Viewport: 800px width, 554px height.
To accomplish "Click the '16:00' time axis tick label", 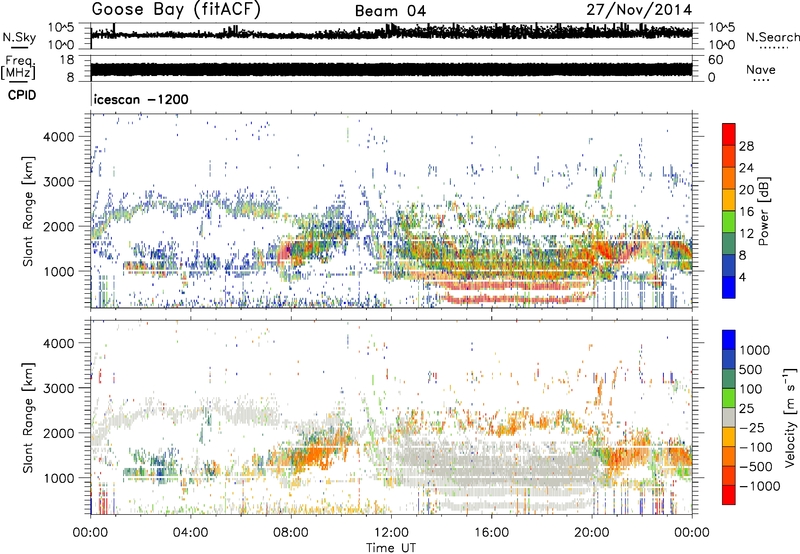I will [x=492, y=533].
